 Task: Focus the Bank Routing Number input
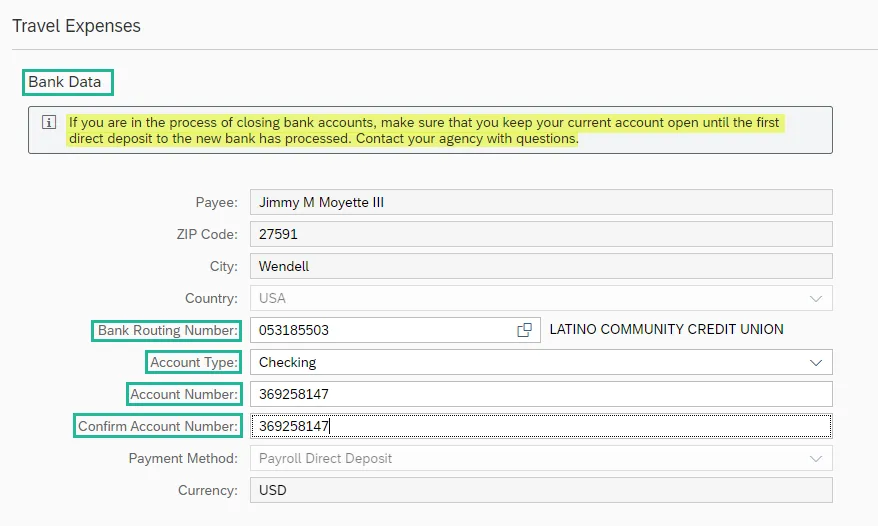(380, 330)
